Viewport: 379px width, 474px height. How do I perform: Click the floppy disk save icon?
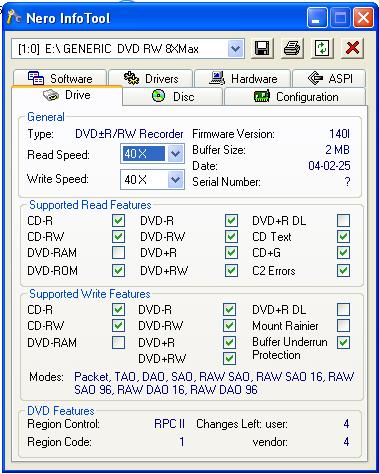click(x=262, y=49)
